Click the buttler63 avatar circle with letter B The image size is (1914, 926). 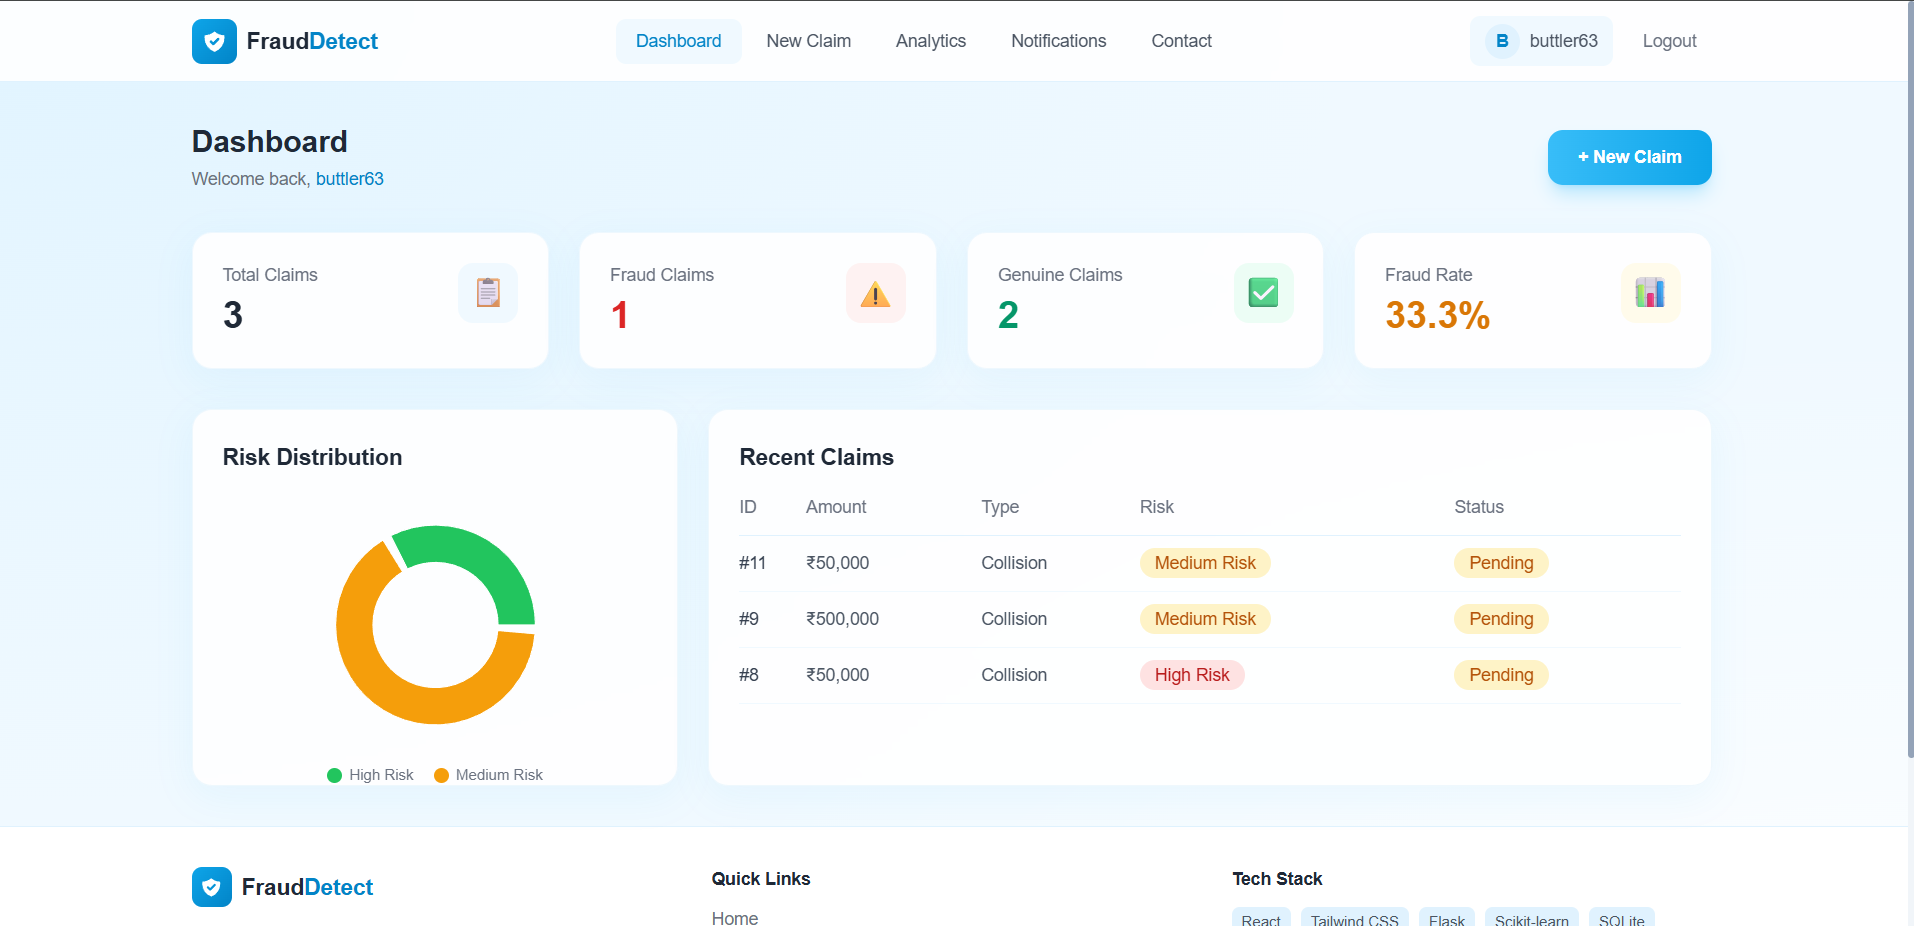[1501, 41]
